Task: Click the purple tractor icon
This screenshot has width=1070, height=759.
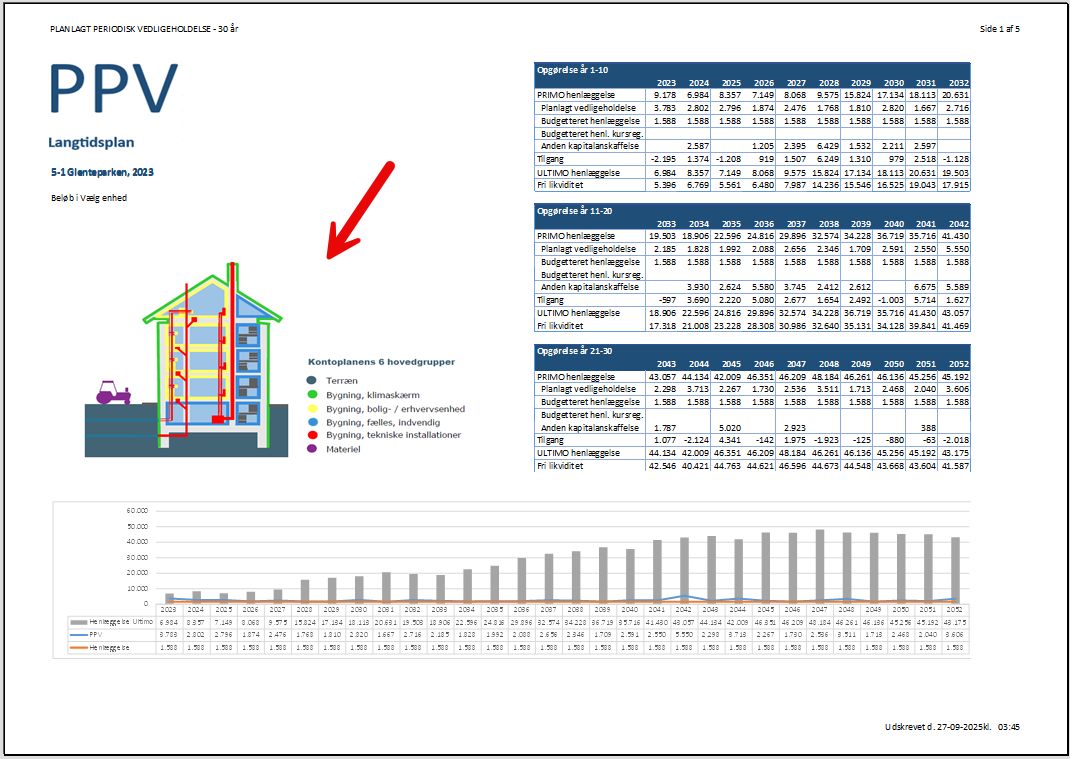Action: [x=113, y=392]
